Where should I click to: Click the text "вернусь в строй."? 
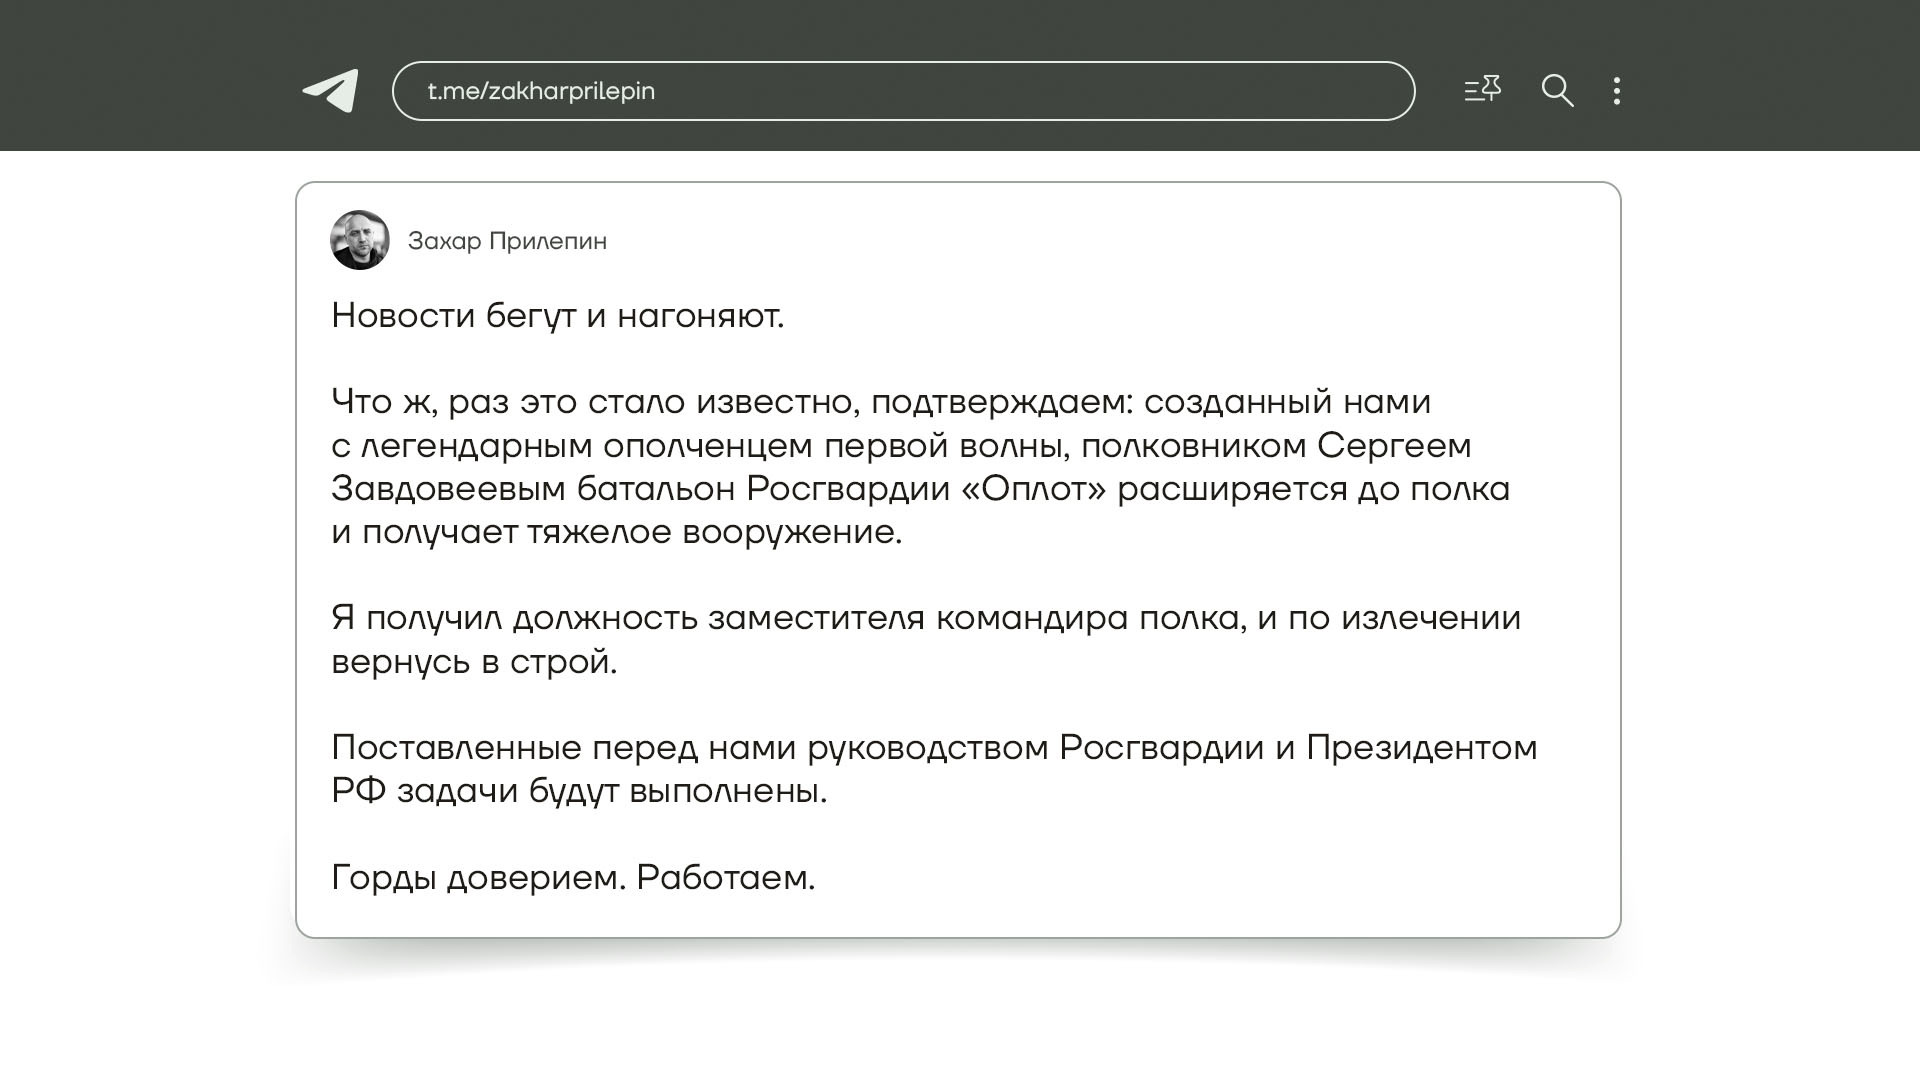[x=474, y=662]
